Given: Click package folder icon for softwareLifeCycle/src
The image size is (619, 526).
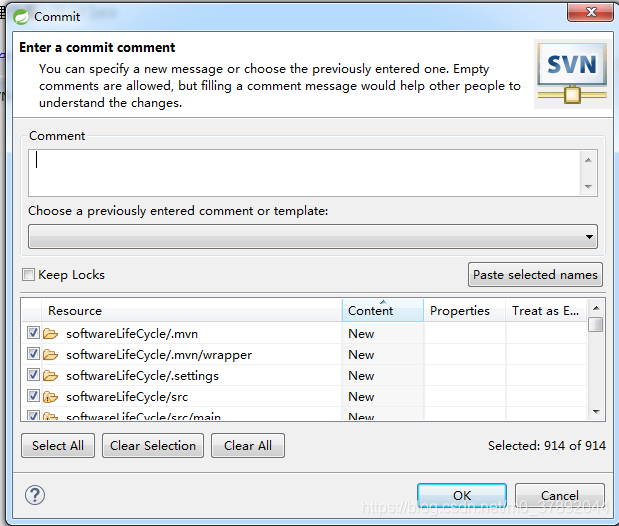Looking at the screenshot, I should click(51, 396).
